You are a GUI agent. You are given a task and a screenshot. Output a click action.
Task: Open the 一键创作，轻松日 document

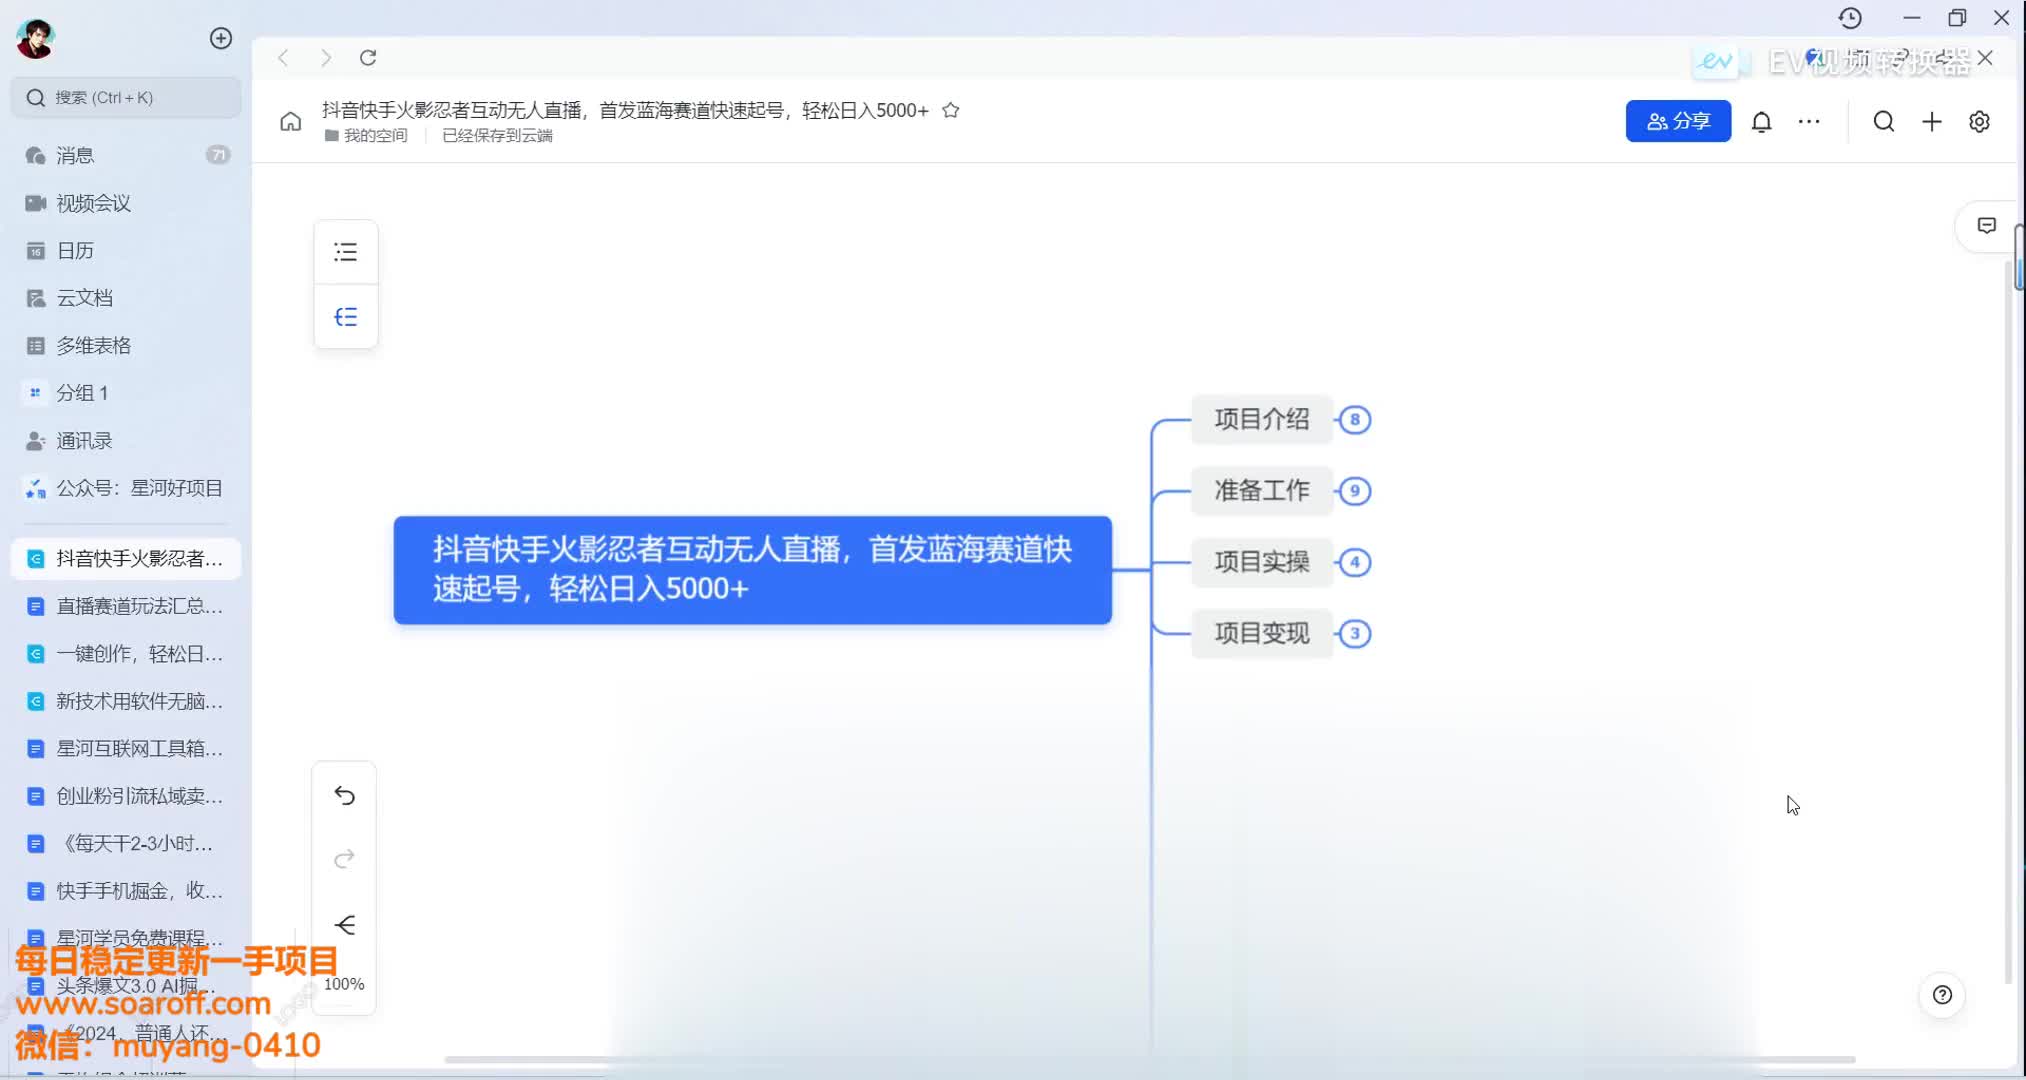tap(126, 654)
